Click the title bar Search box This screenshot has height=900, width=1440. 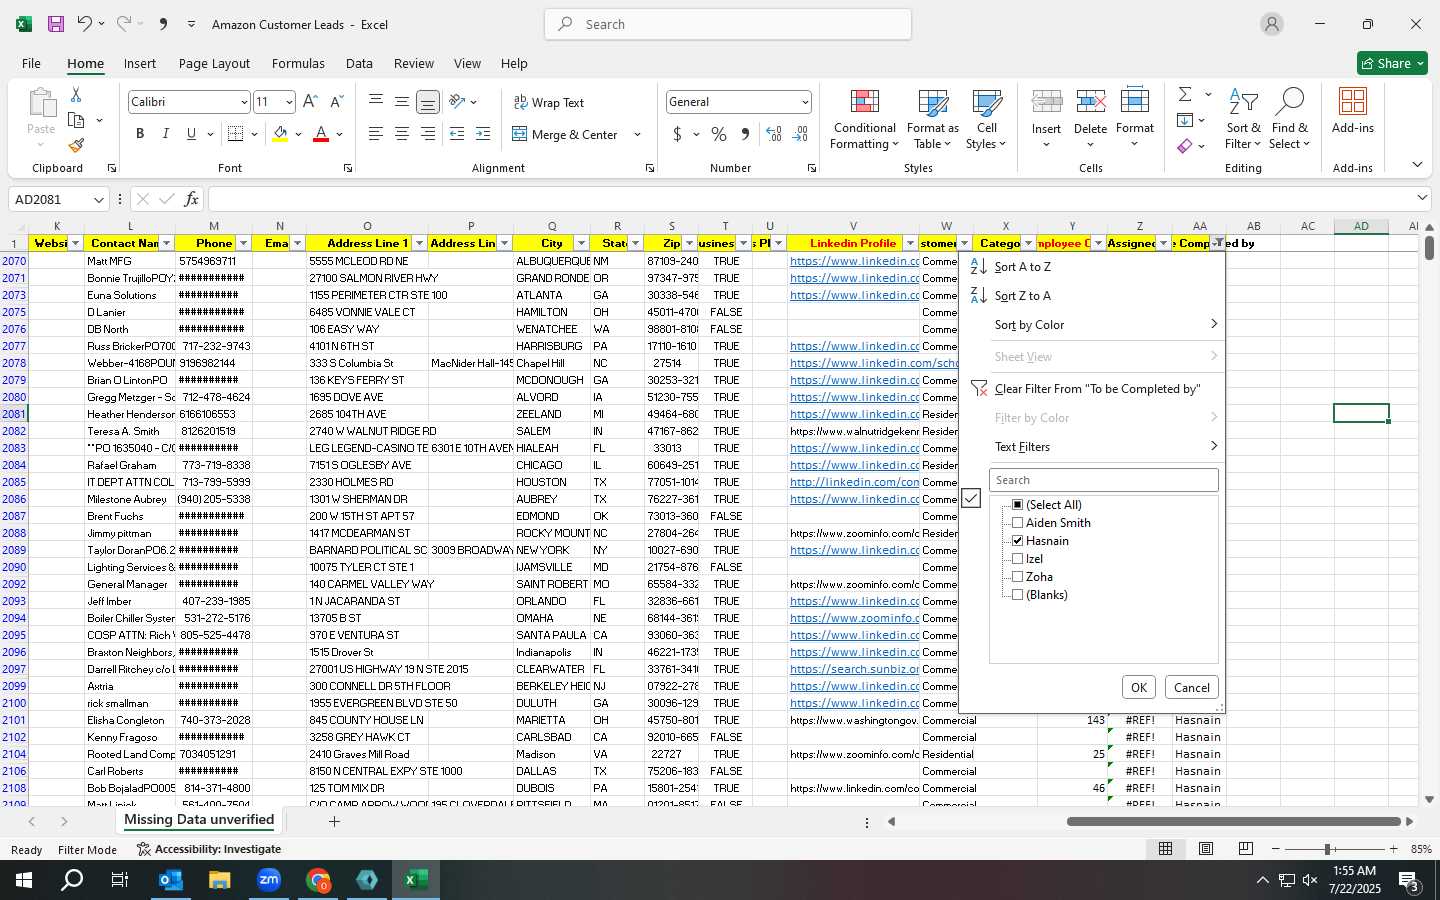pos(728,24)
